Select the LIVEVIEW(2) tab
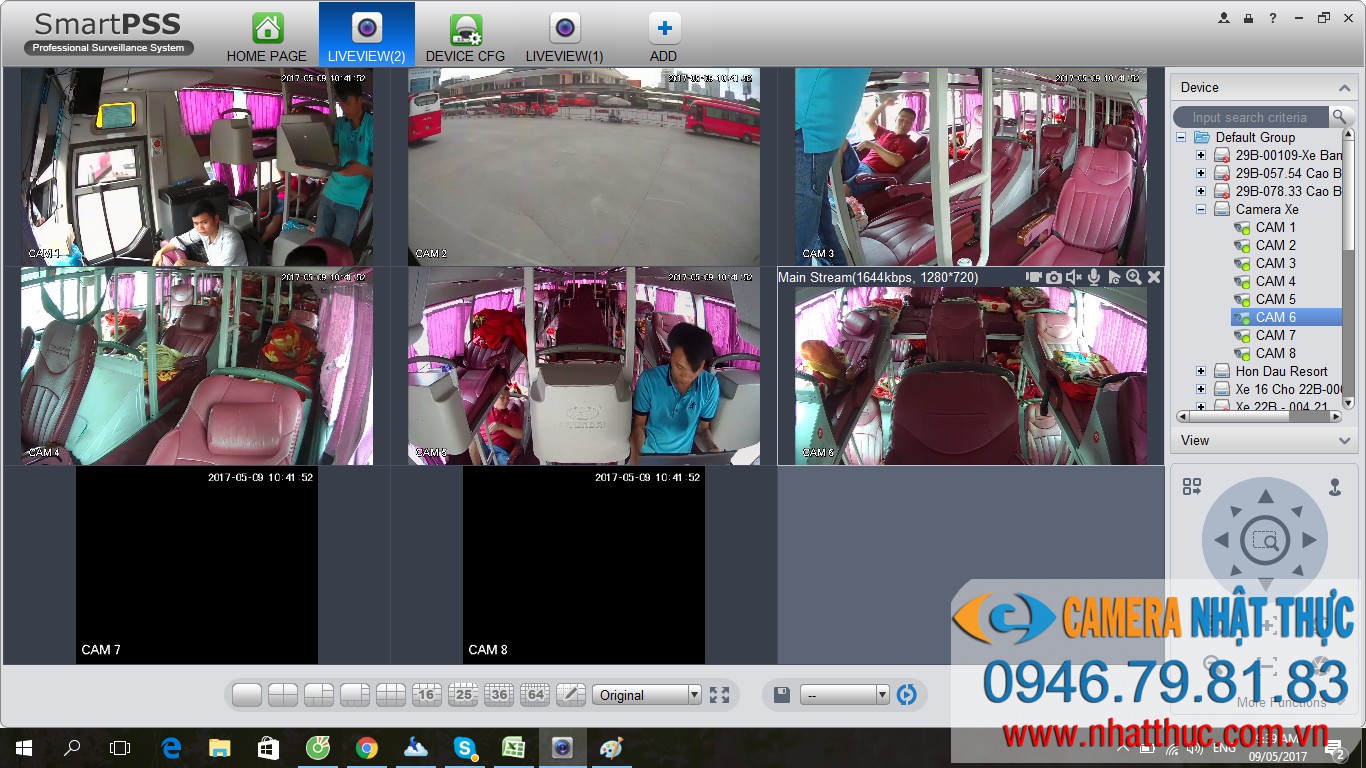The height and width of the screenshot is (768, 1366). 367,35
